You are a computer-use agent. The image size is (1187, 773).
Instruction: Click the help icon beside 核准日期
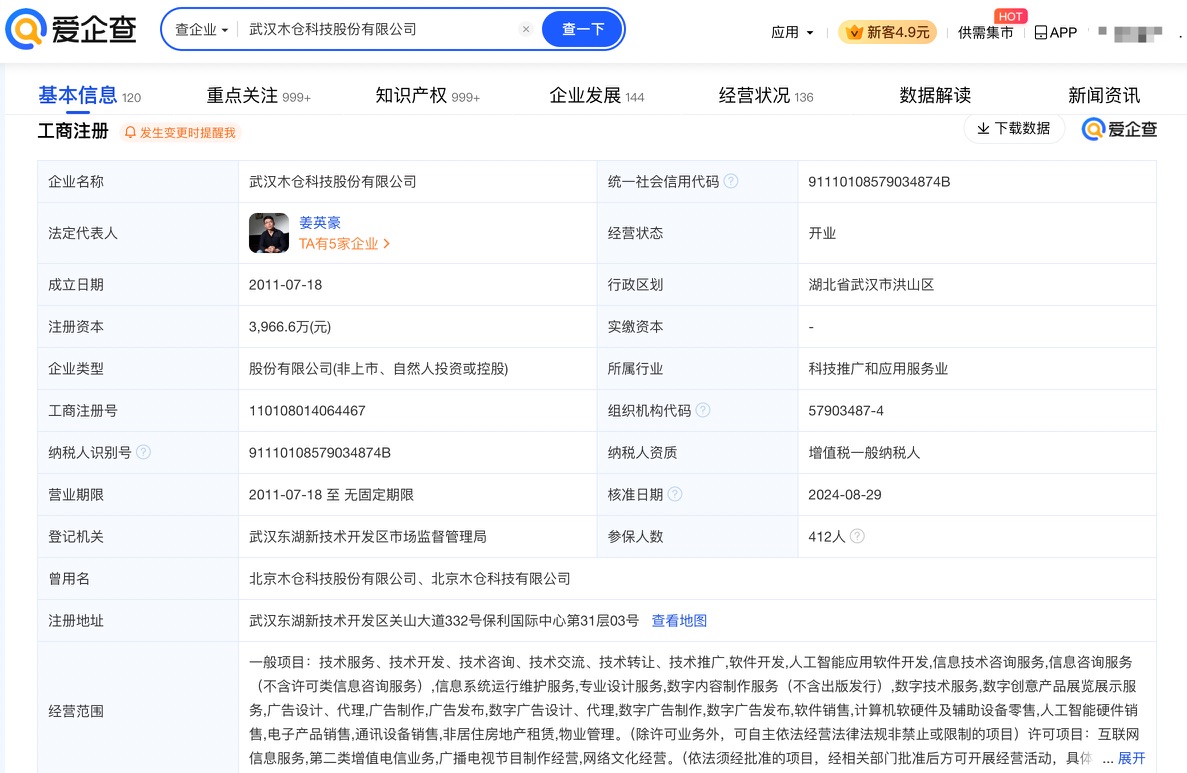(675, 494)
